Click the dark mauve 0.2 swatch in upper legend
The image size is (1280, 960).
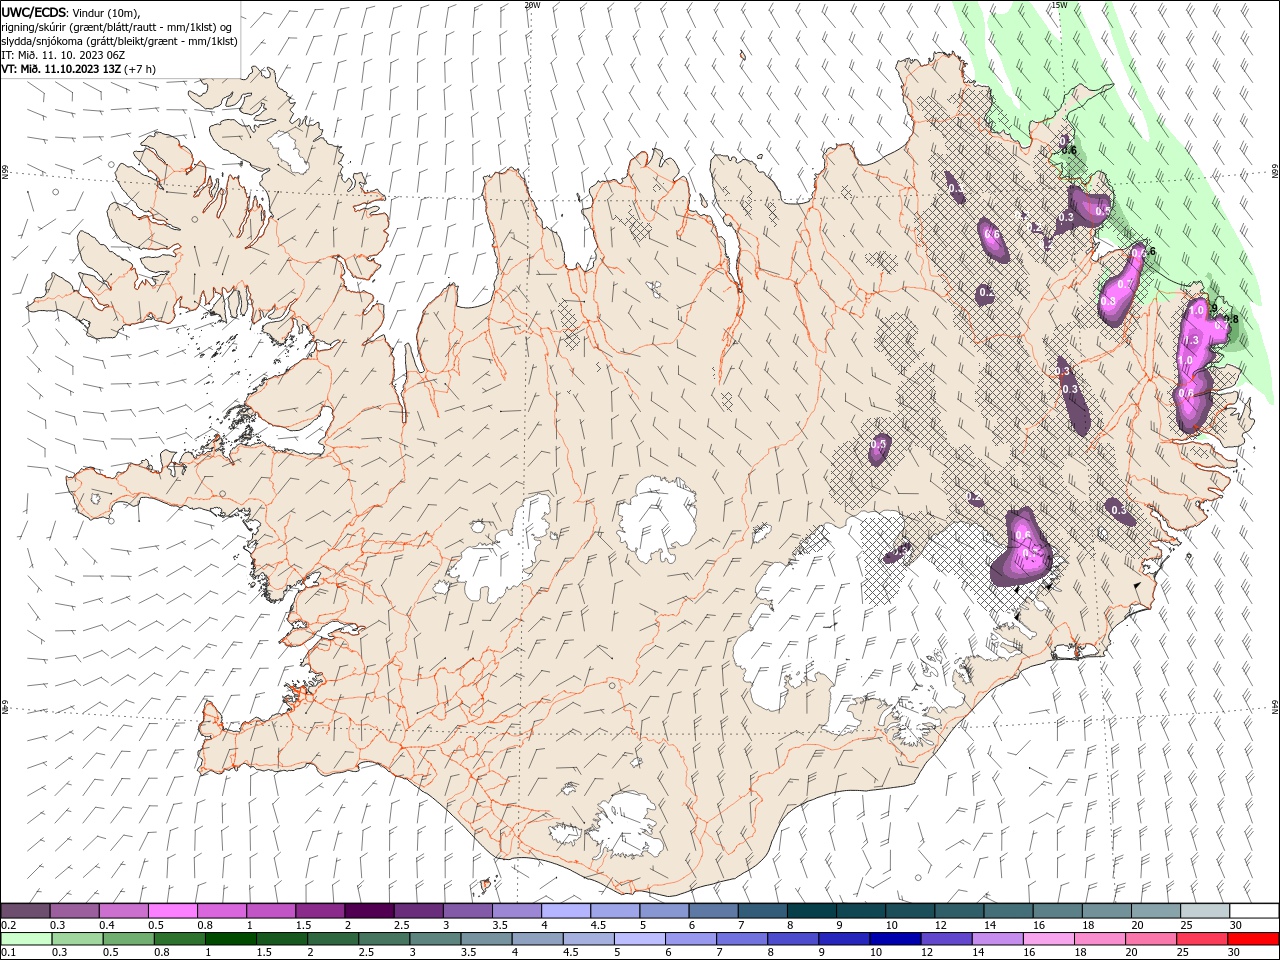click(x=25, y=911)
